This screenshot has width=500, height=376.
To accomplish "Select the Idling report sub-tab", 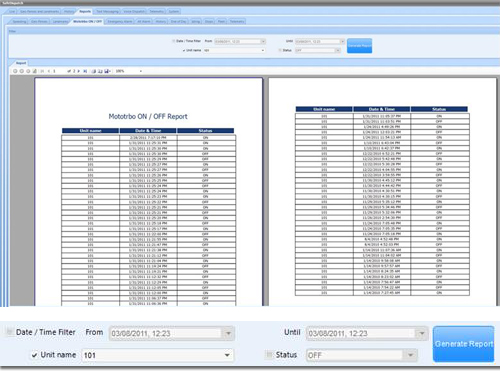I will click(196, 21).
